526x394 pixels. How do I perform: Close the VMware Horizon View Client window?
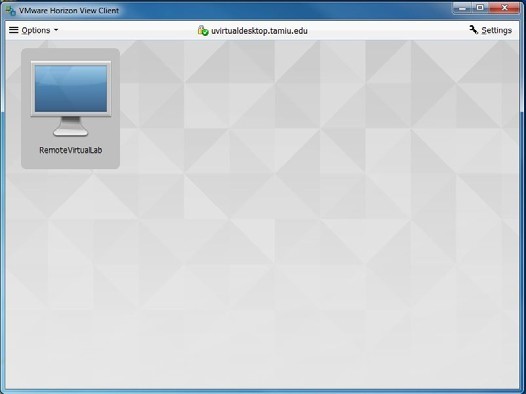(504, 8)
